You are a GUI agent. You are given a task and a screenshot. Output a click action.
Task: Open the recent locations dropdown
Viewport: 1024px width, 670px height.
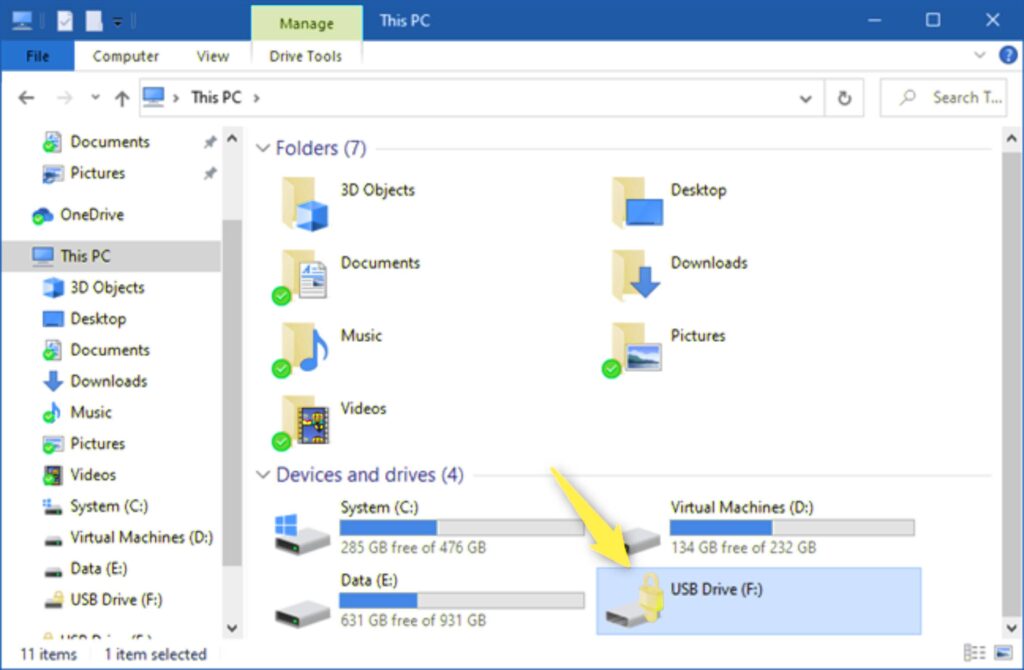(x=95, y=97)
